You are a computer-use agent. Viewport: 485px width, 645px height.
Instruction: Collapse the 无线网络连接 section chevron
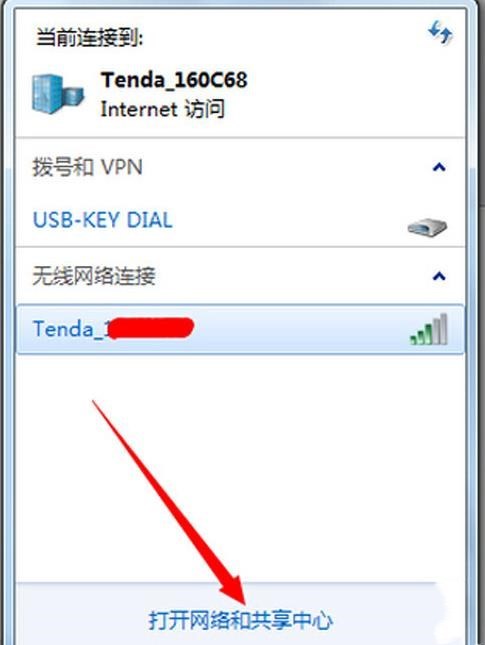(439, 276)
